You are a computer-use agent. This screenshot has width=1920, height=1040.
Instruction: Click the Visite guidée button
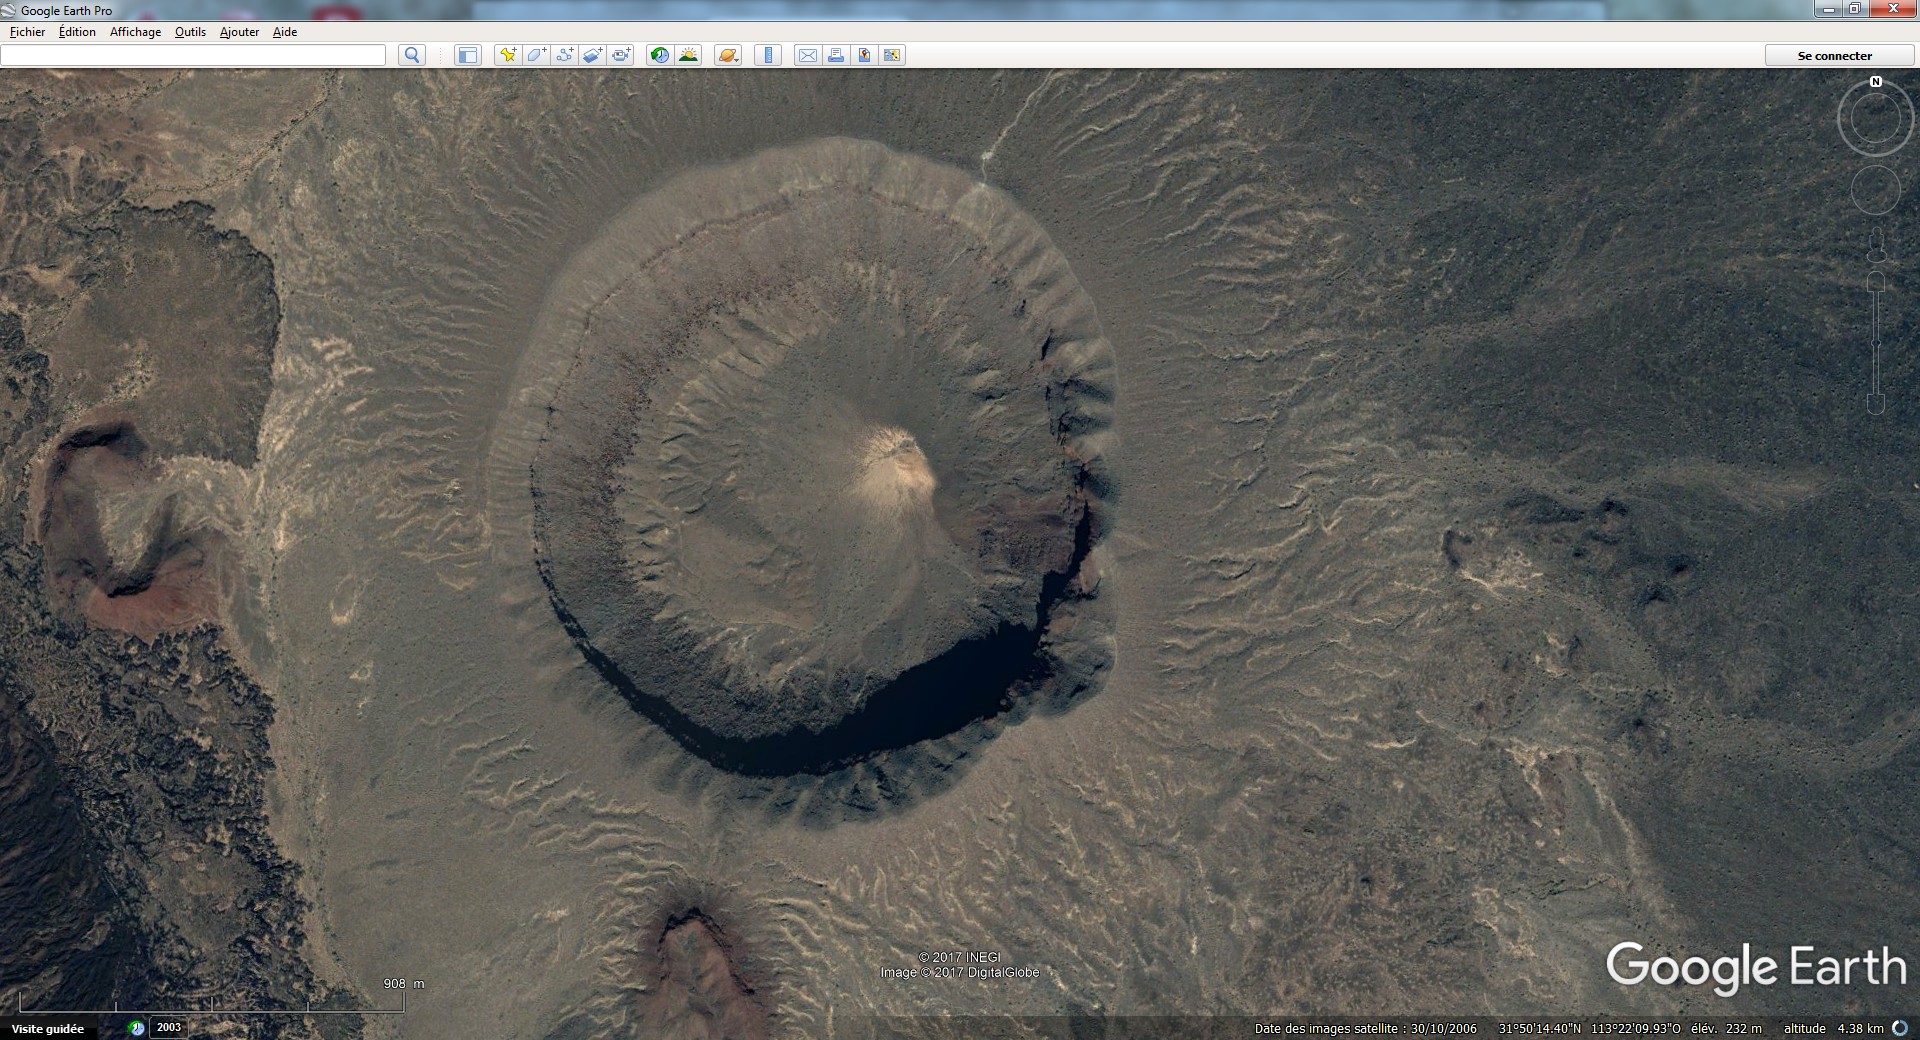[x=48, y=1028]
